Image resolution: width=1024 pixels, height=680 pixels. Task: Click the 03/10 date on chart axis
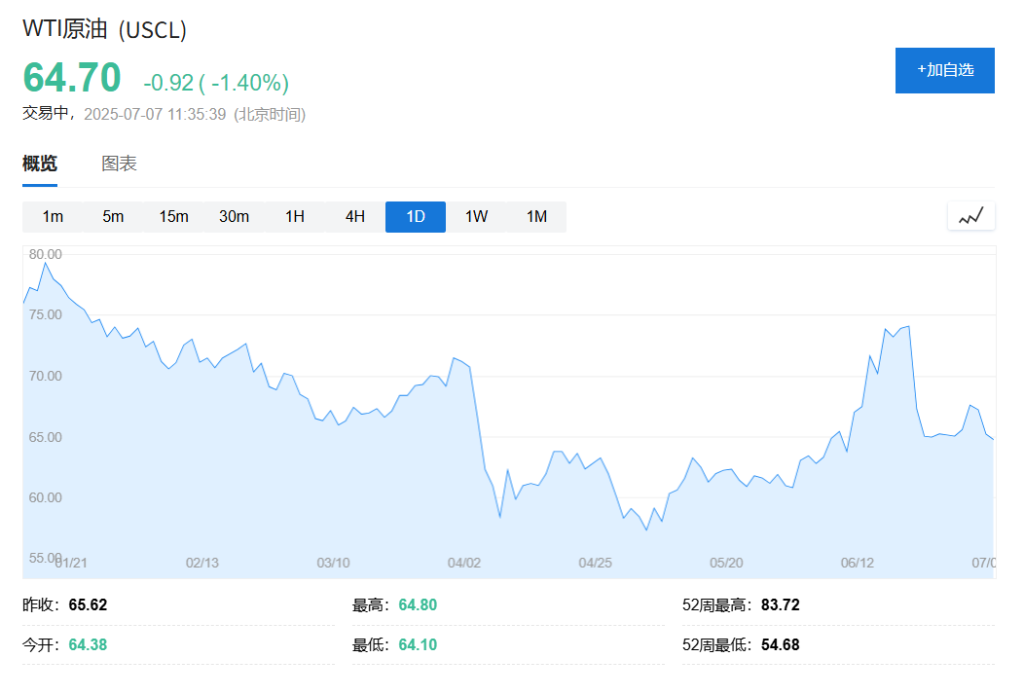(x=333, y=563)
